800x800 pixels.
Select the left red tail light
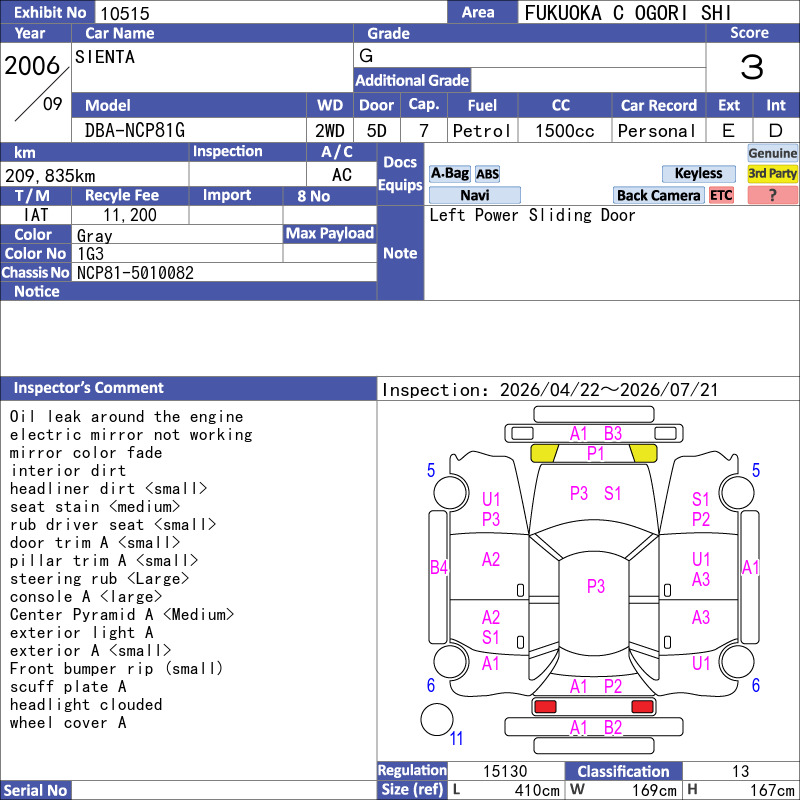[x=544, y=707]
